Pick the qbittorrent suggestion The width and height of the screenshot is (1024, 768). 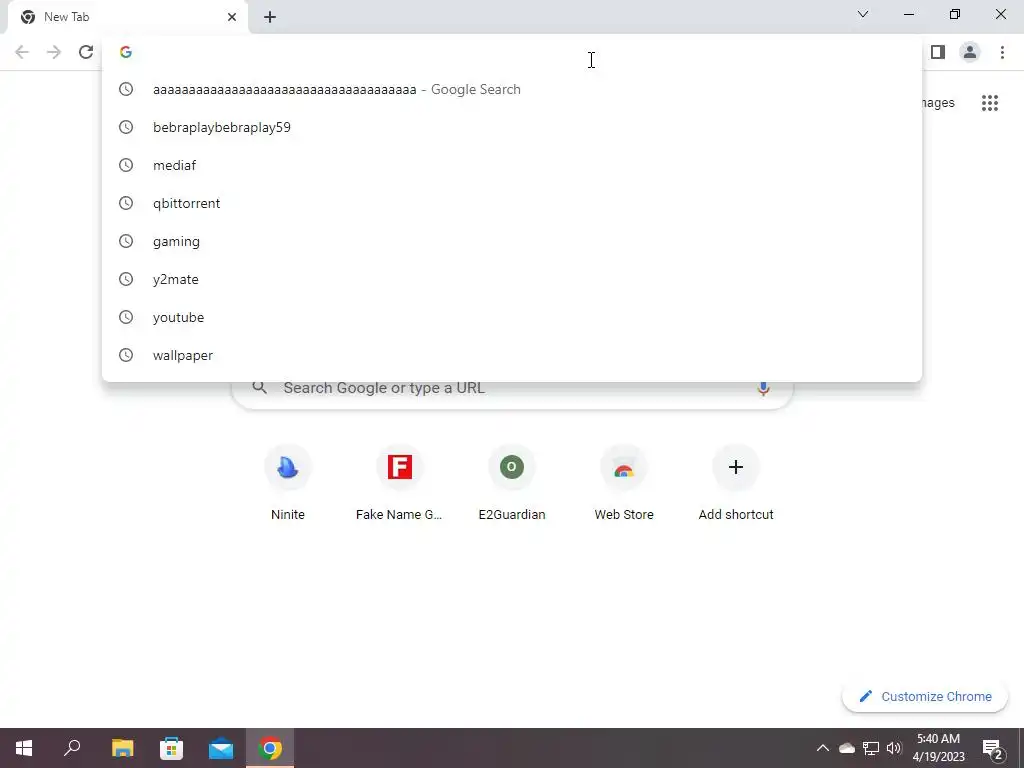click(512, 203)
